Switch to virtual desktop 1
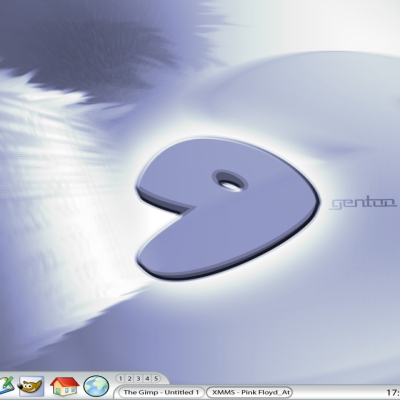The image size is (400, 400). (121, 378)
